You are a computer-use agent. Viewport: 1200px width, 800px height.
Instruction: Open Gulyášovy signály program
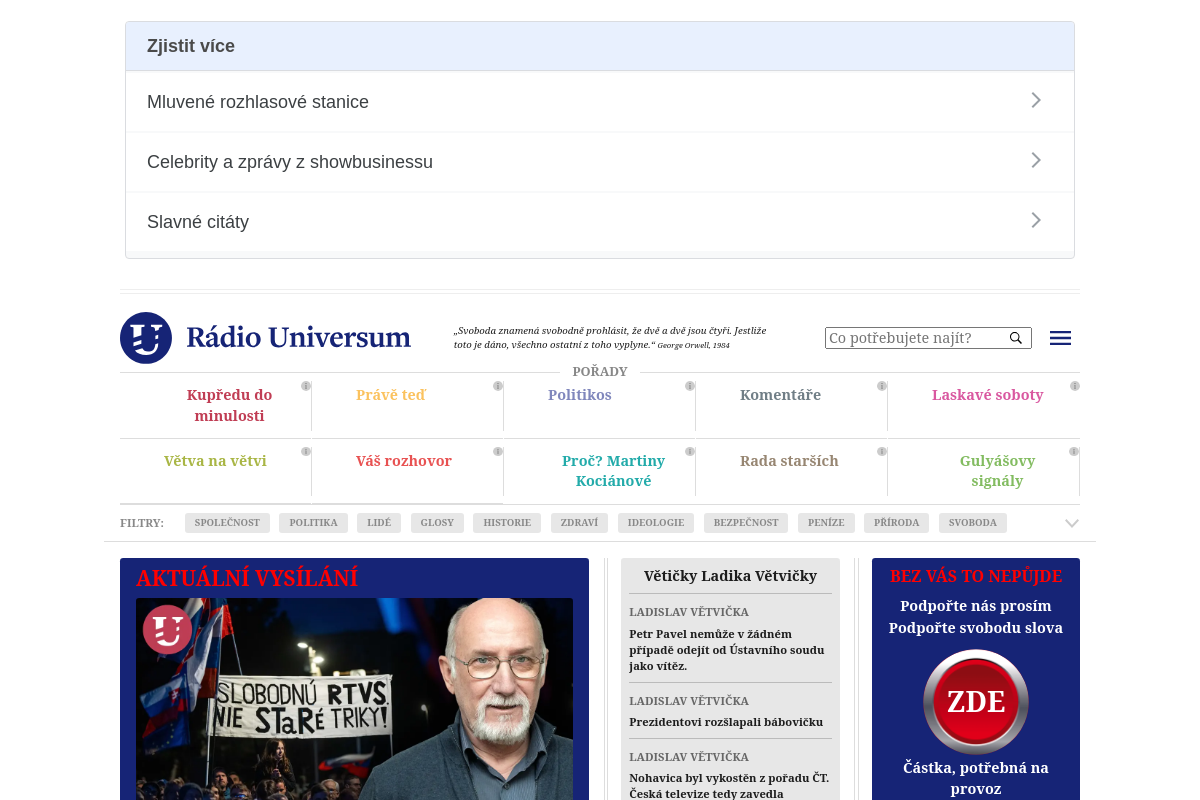pyautogui.click(x=997, y=471)
